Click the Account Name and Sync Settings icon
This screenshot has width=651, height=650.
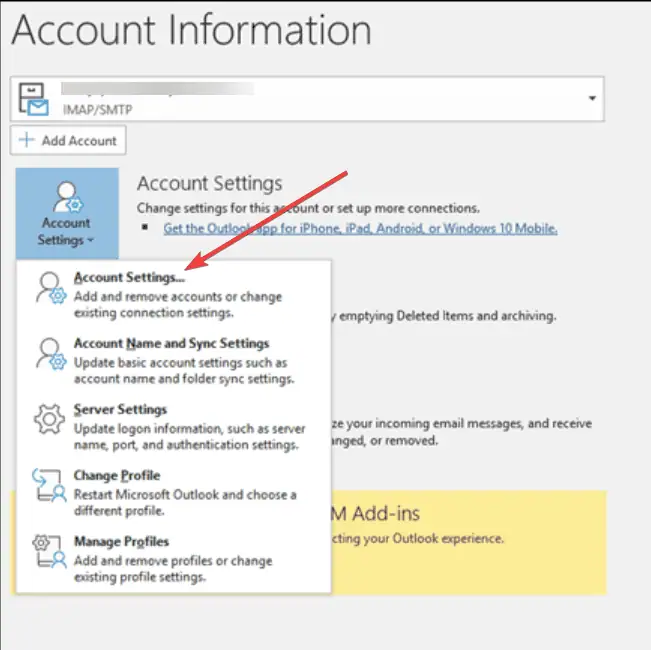[51, 354]
